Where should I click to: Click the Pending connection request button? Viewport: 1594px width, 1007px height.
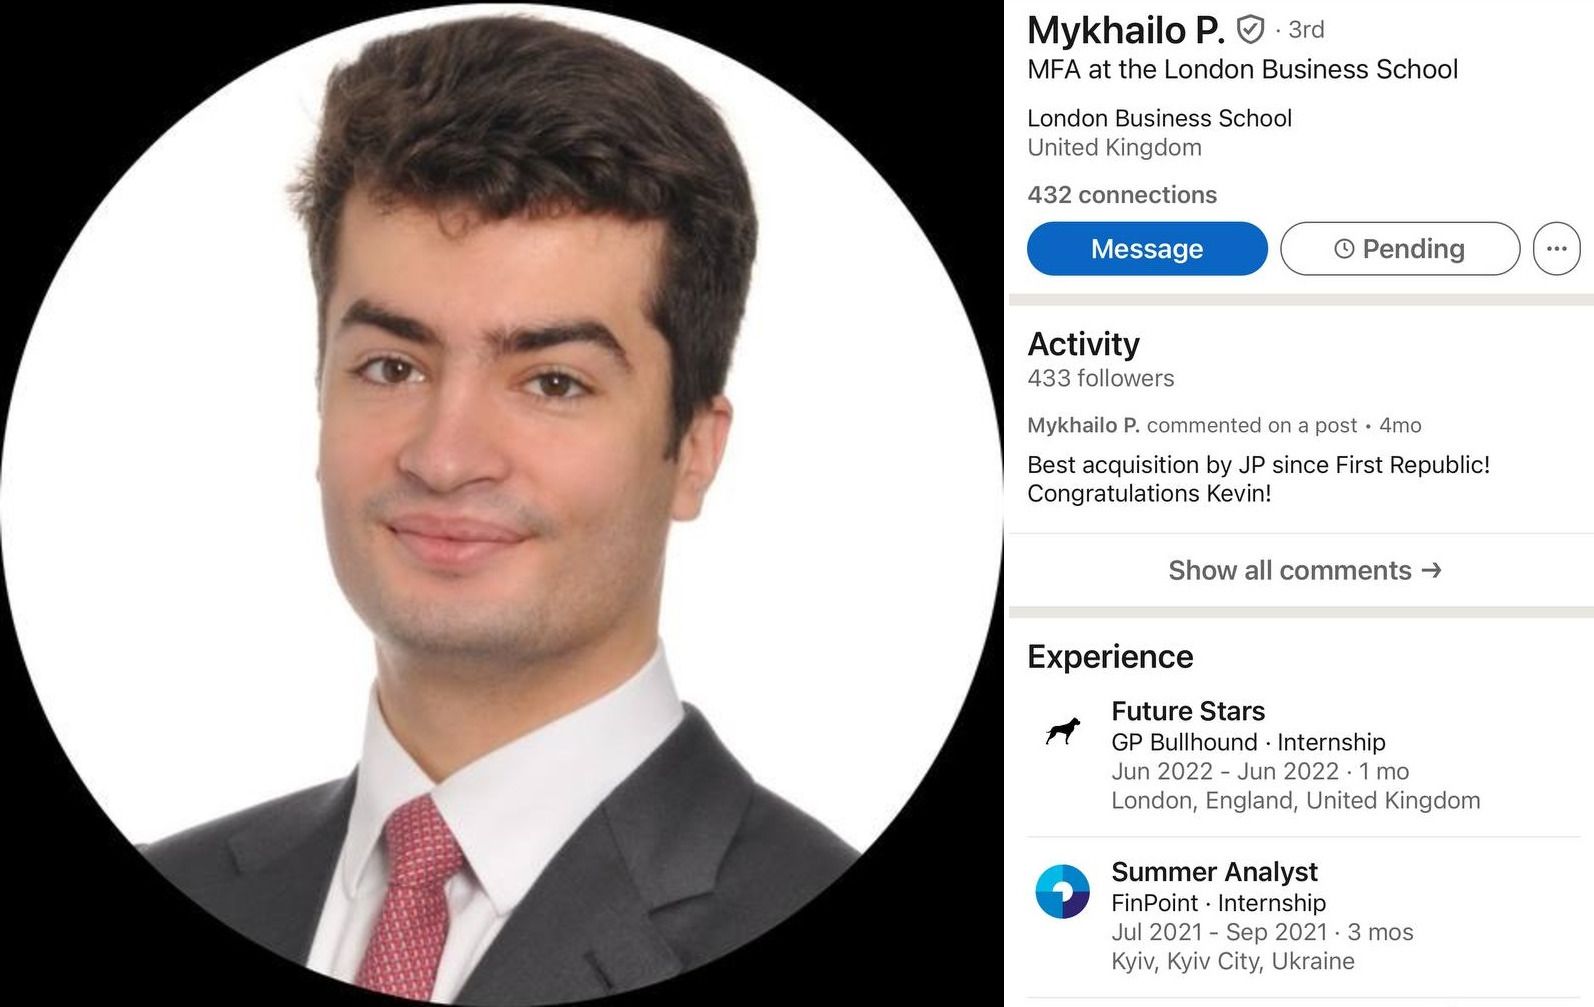pos(1400,248)
